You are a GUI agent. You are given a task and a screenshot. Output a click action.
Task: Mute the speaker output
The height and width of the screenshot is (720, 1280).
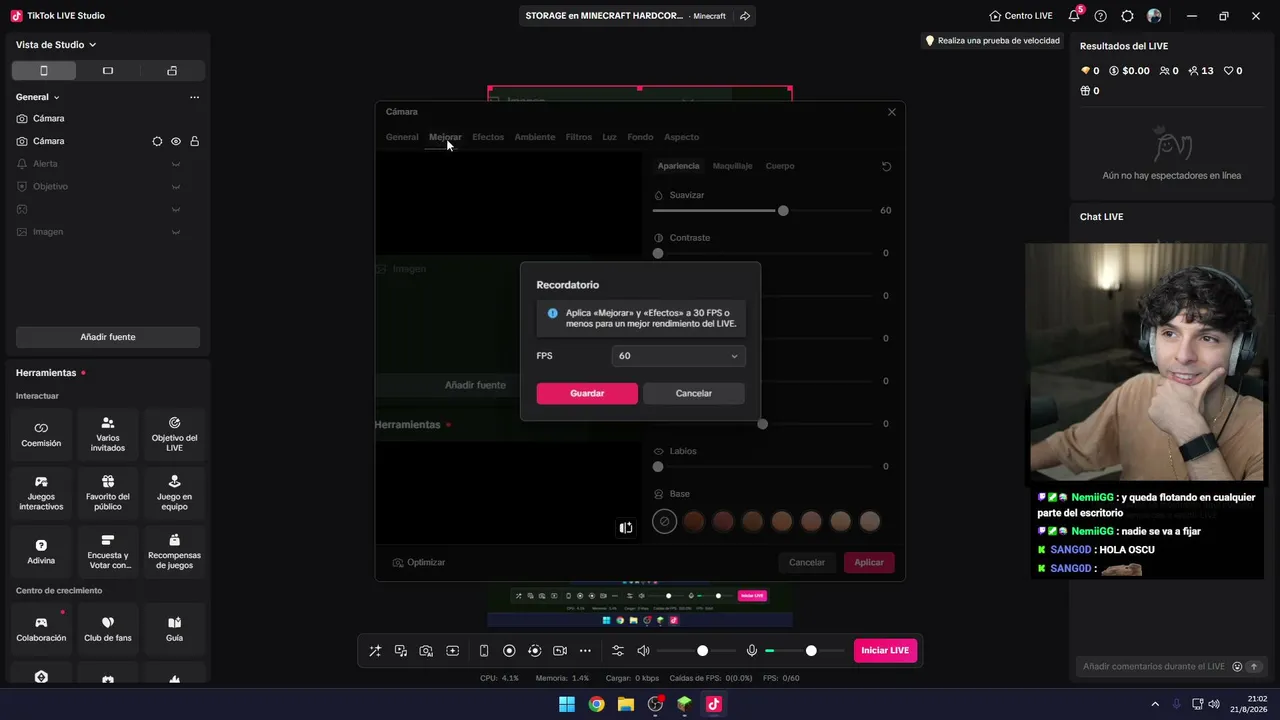click(x=643, y=651)
